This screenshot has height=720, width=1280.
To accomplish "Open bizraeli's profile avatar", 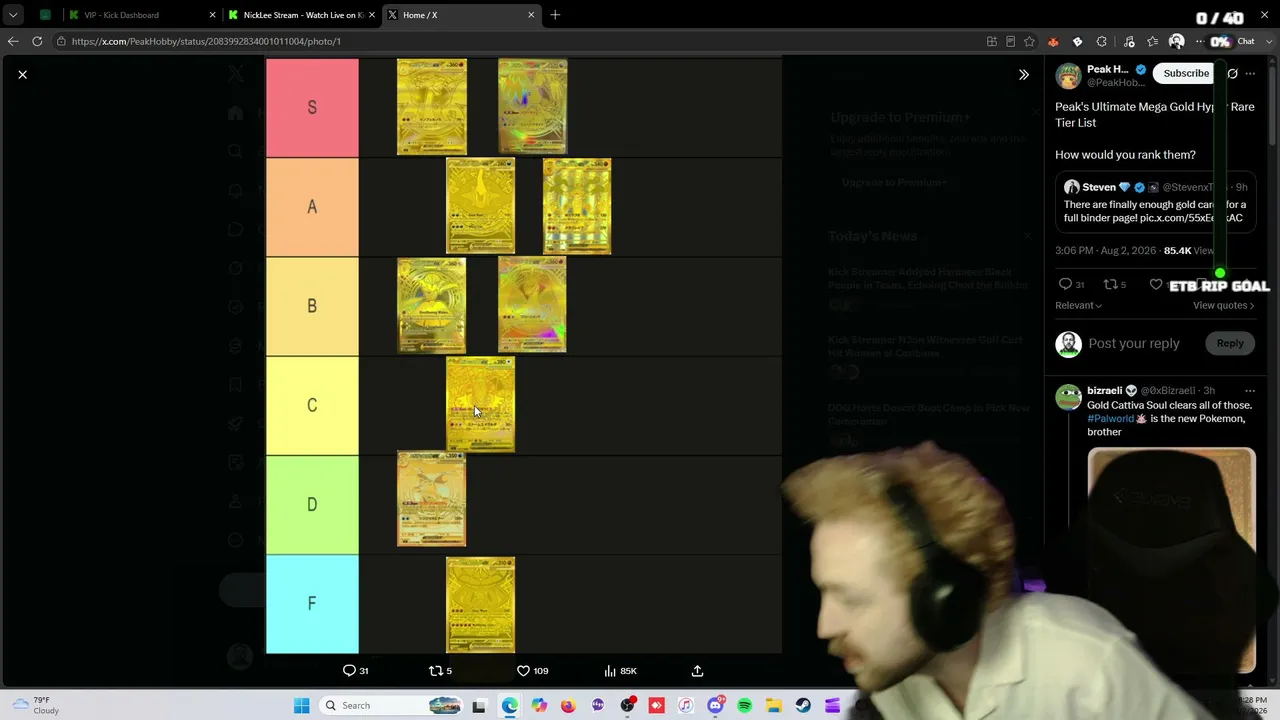I will (x=1068, y=397).
